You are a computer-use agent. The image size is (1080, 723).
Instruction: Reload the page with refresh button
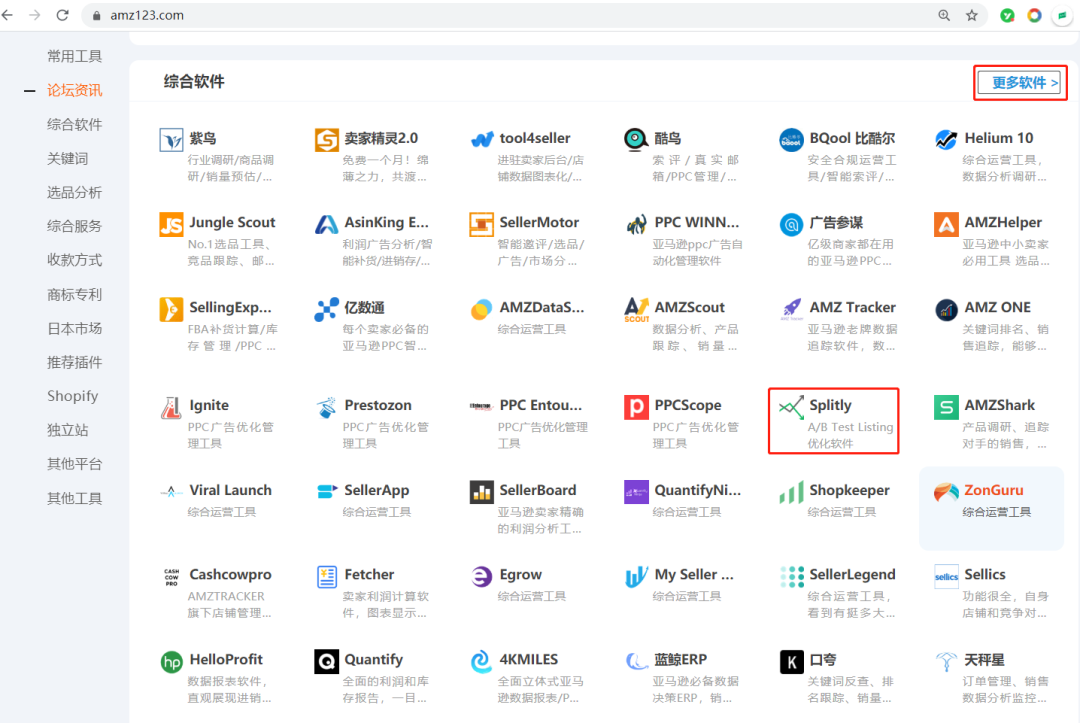click(63, 15)
